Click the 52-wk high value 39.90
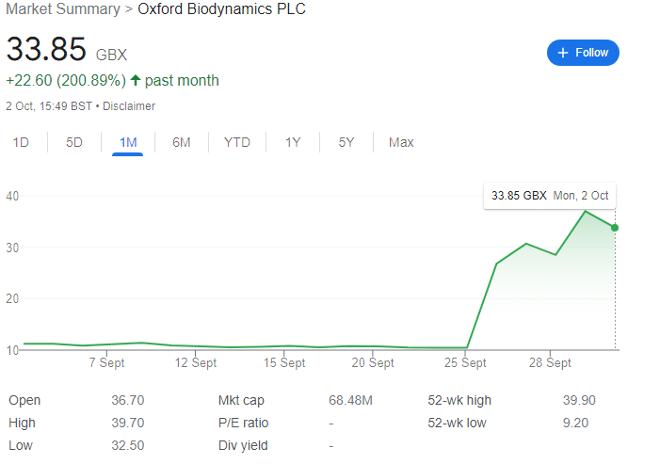 point(579,400)
